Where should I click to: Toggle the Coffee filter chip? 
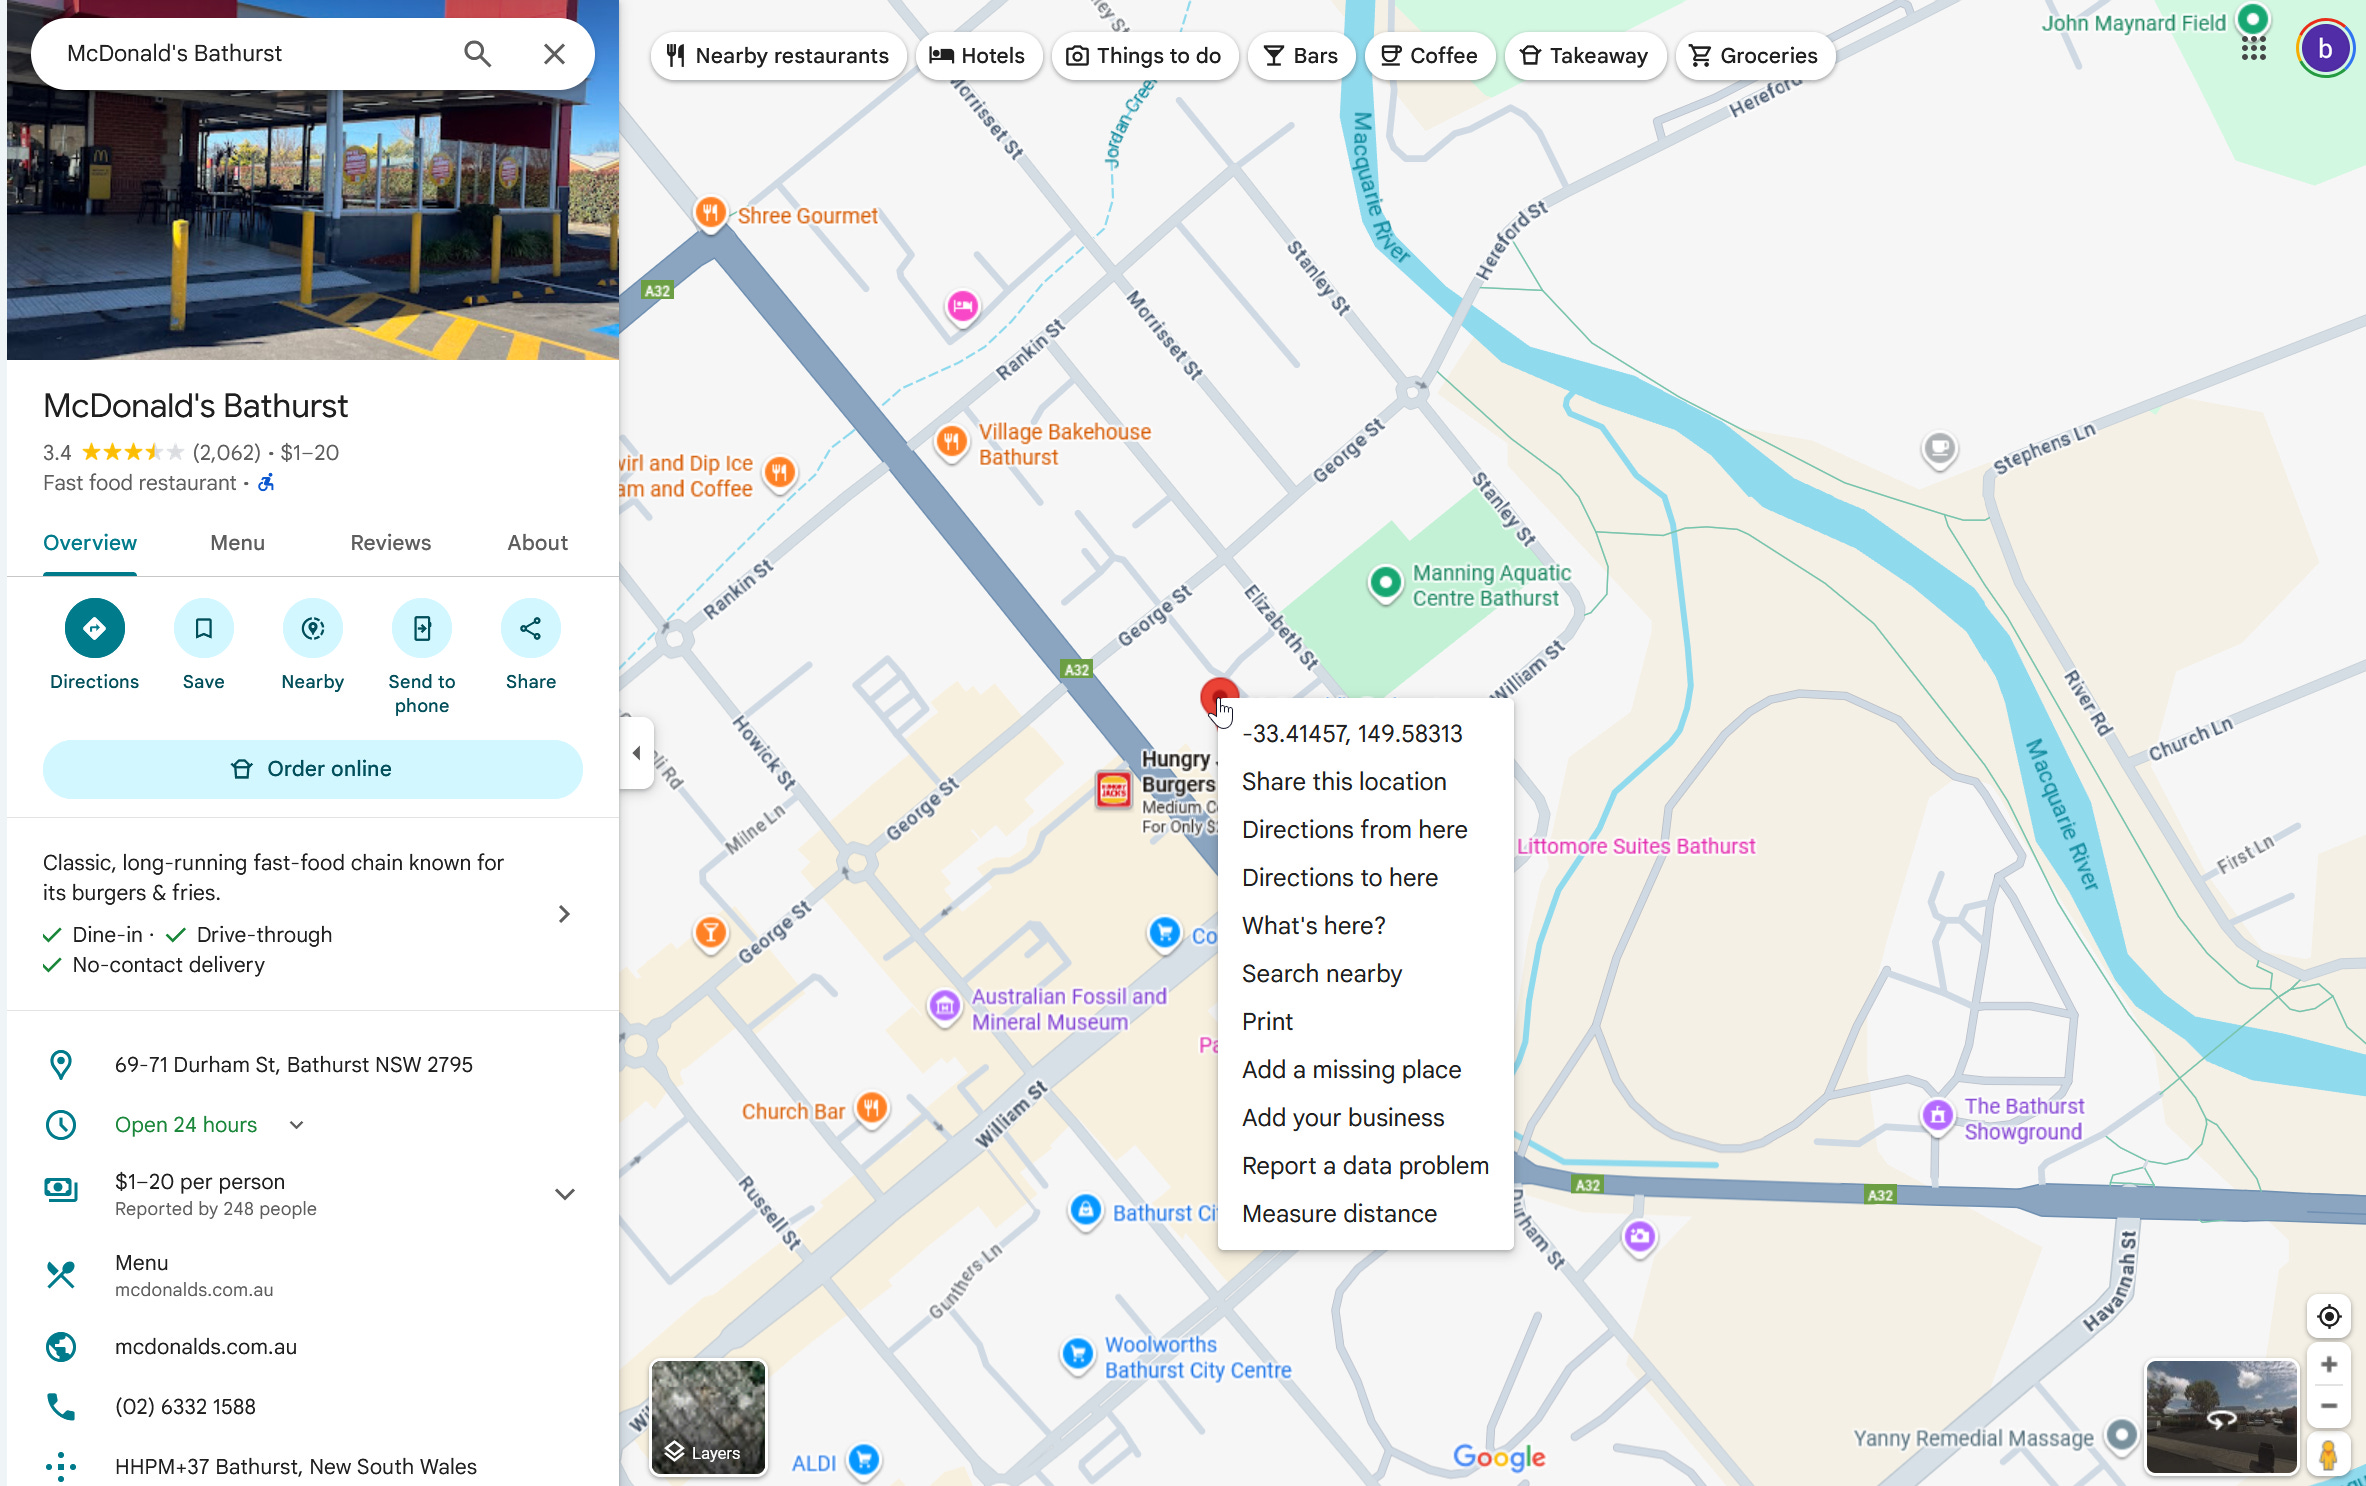[1429, 56]
